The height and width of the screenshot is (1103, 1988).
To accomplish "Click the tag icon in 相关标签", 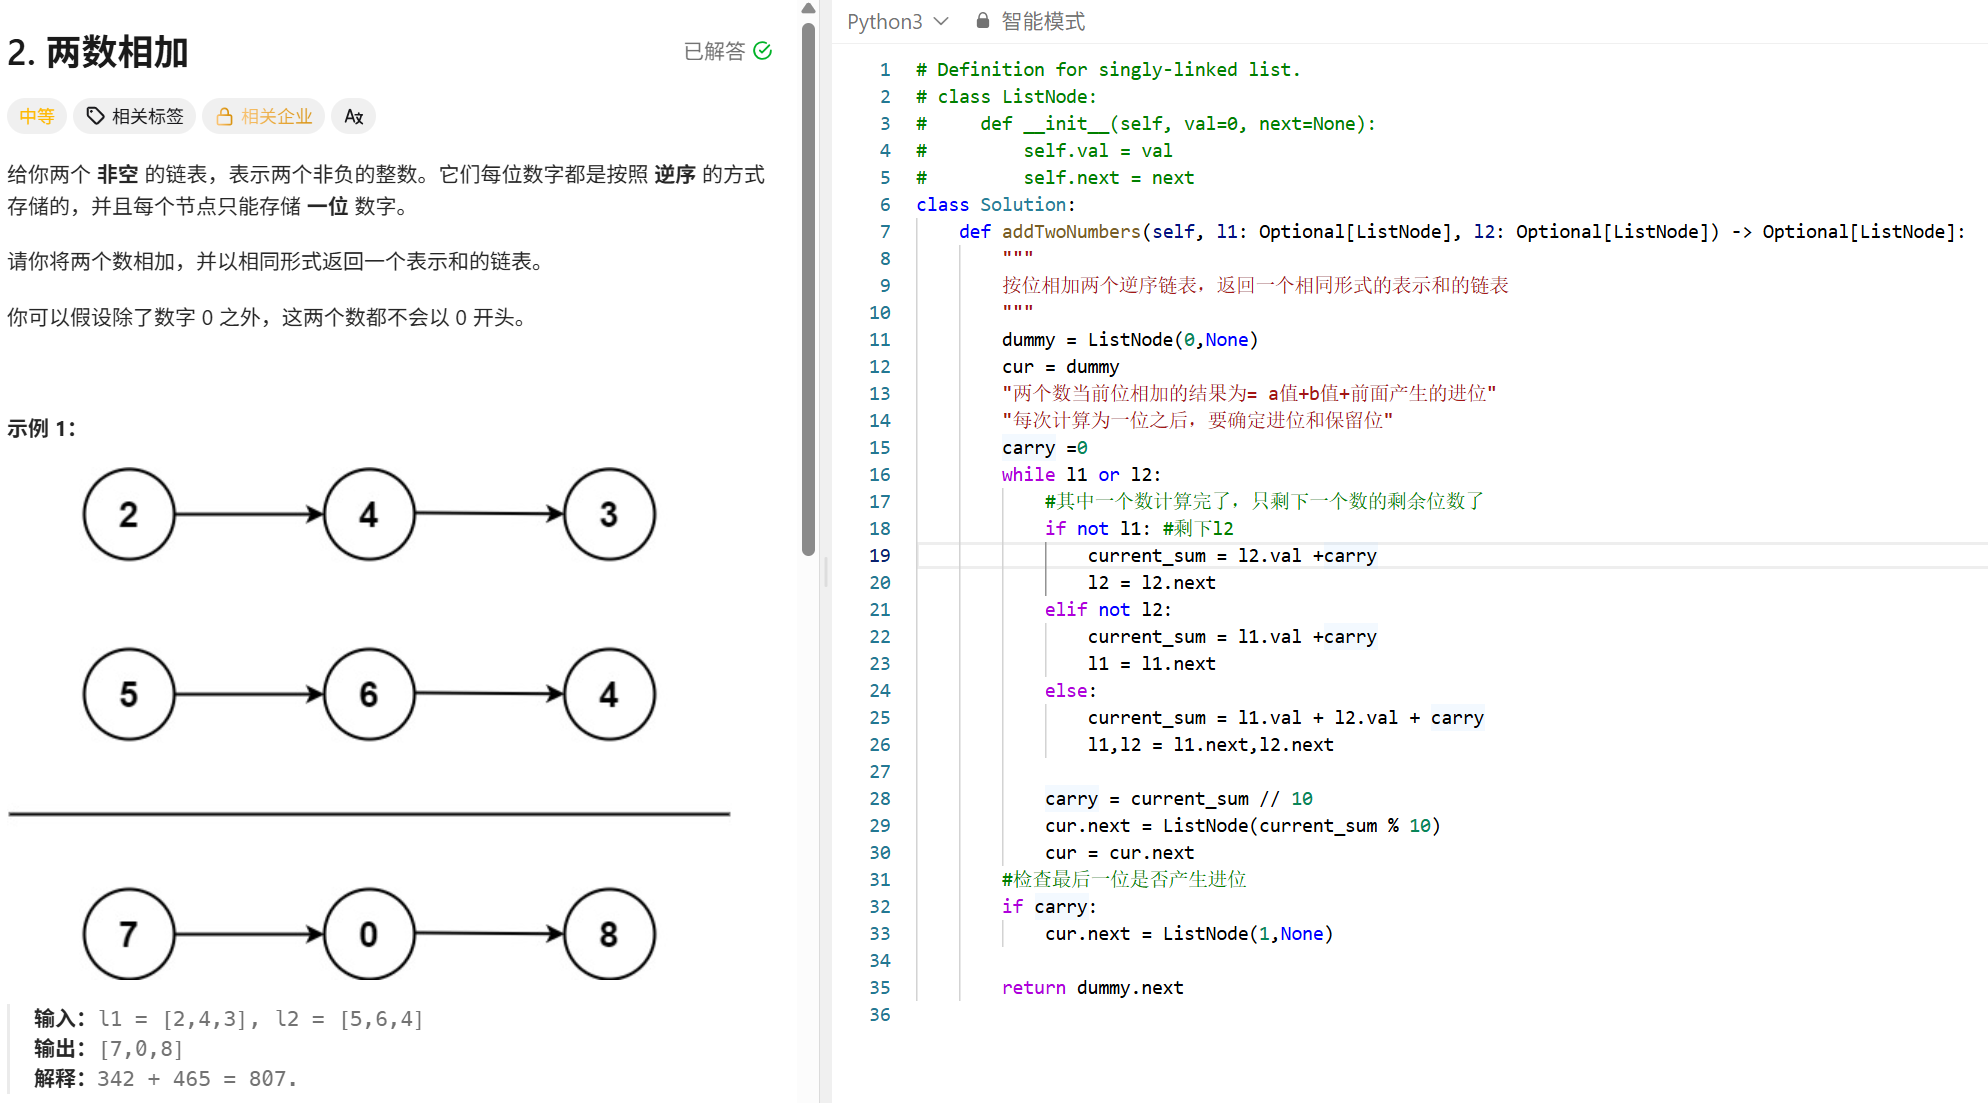I will (x=96, y=117).
